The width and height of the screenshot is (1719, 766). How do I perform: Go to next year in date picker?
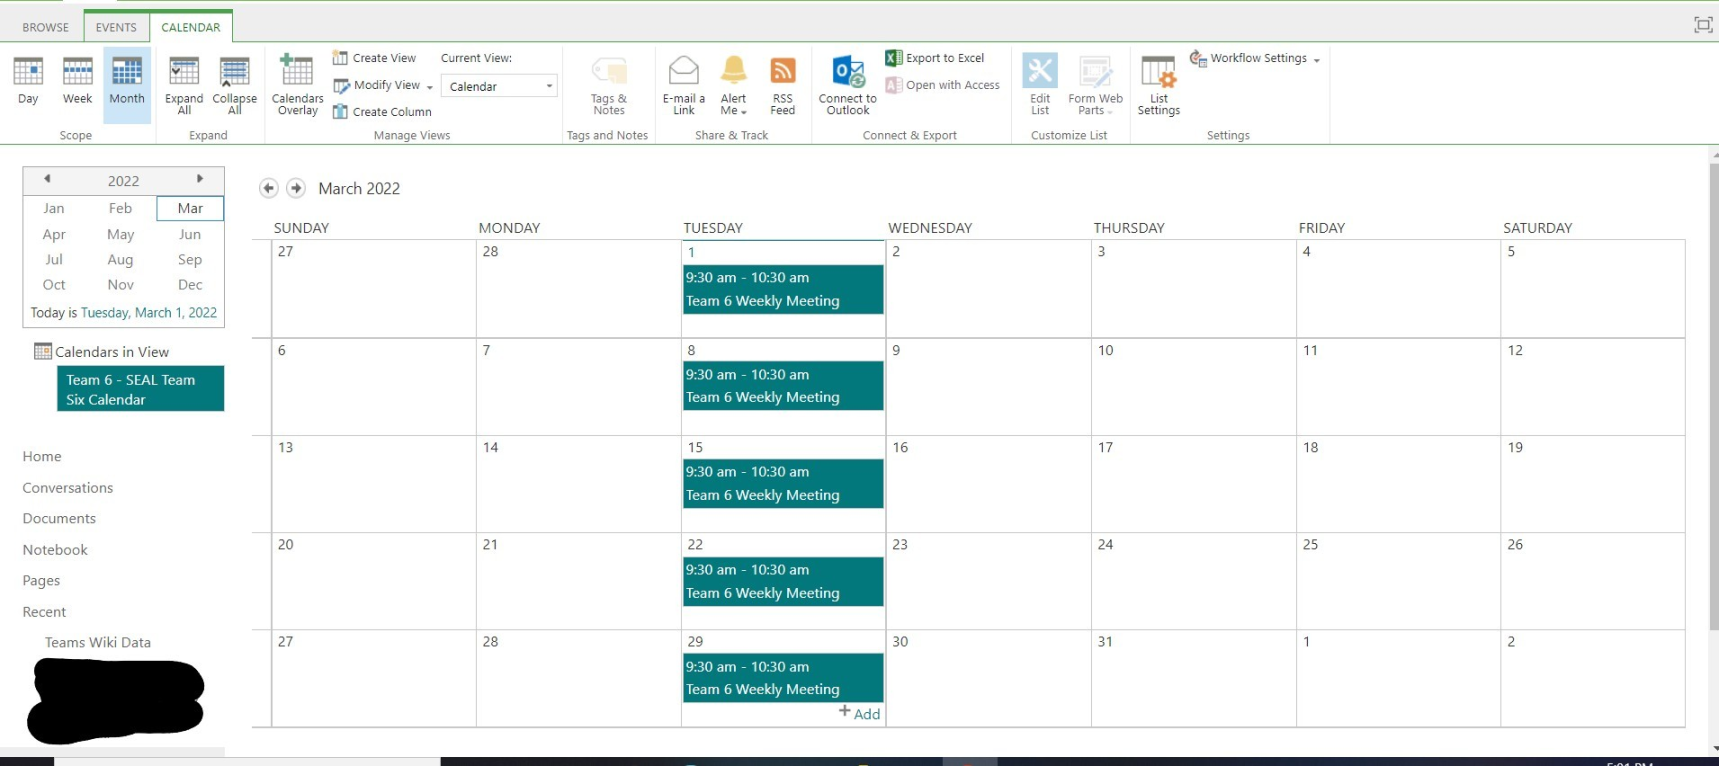[200, 179]
